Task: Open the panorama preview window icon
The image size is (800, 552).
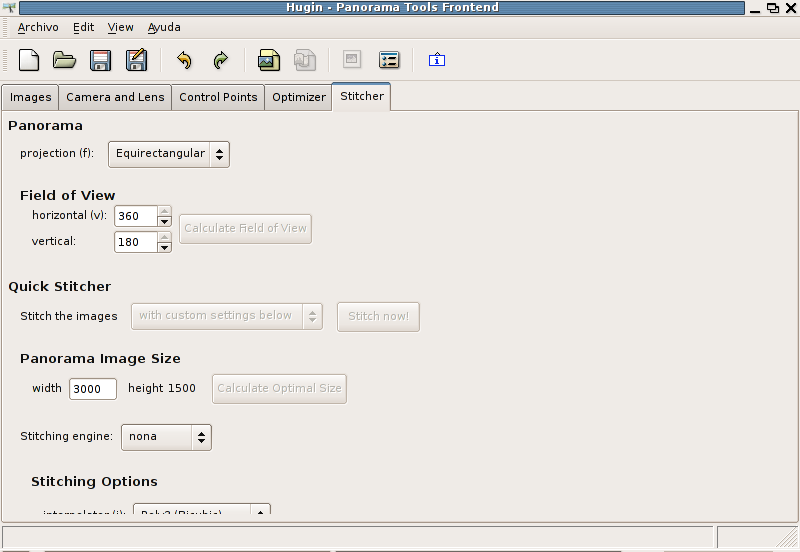Action: [352, 59]
